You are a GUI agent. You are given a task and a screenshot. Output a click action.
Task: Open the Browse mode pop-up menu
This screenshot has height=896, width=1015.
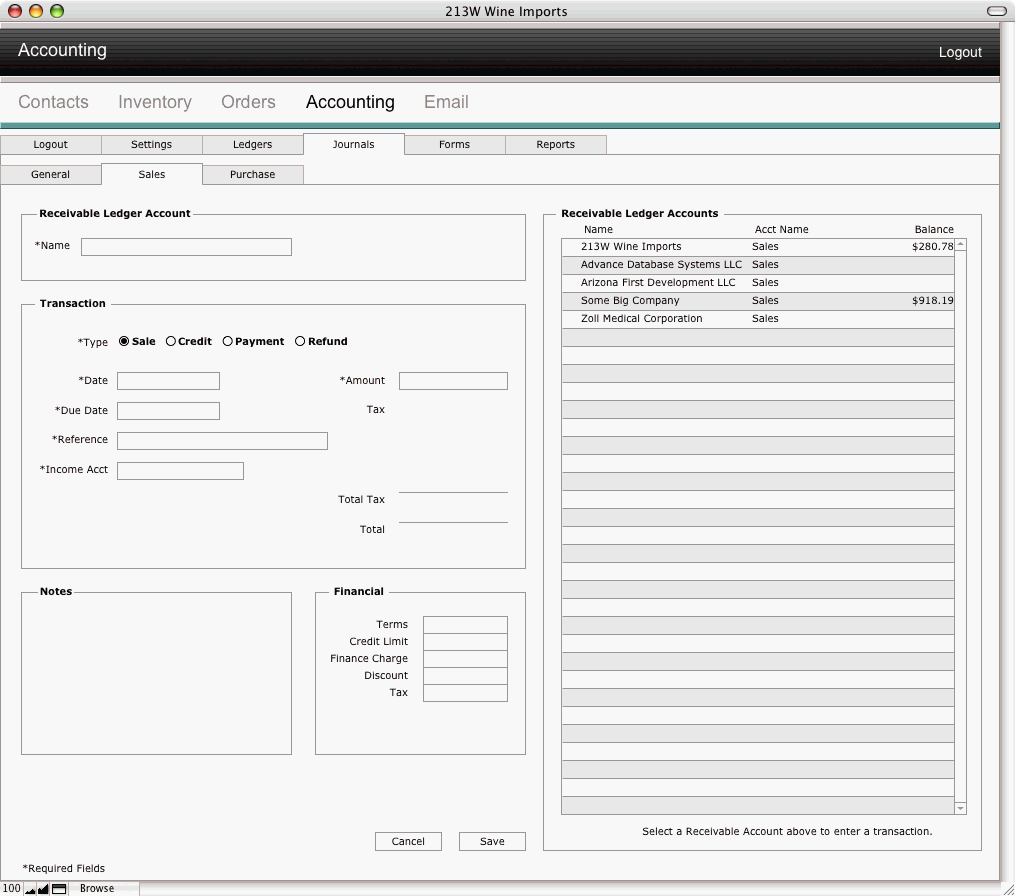pos(104,889)
